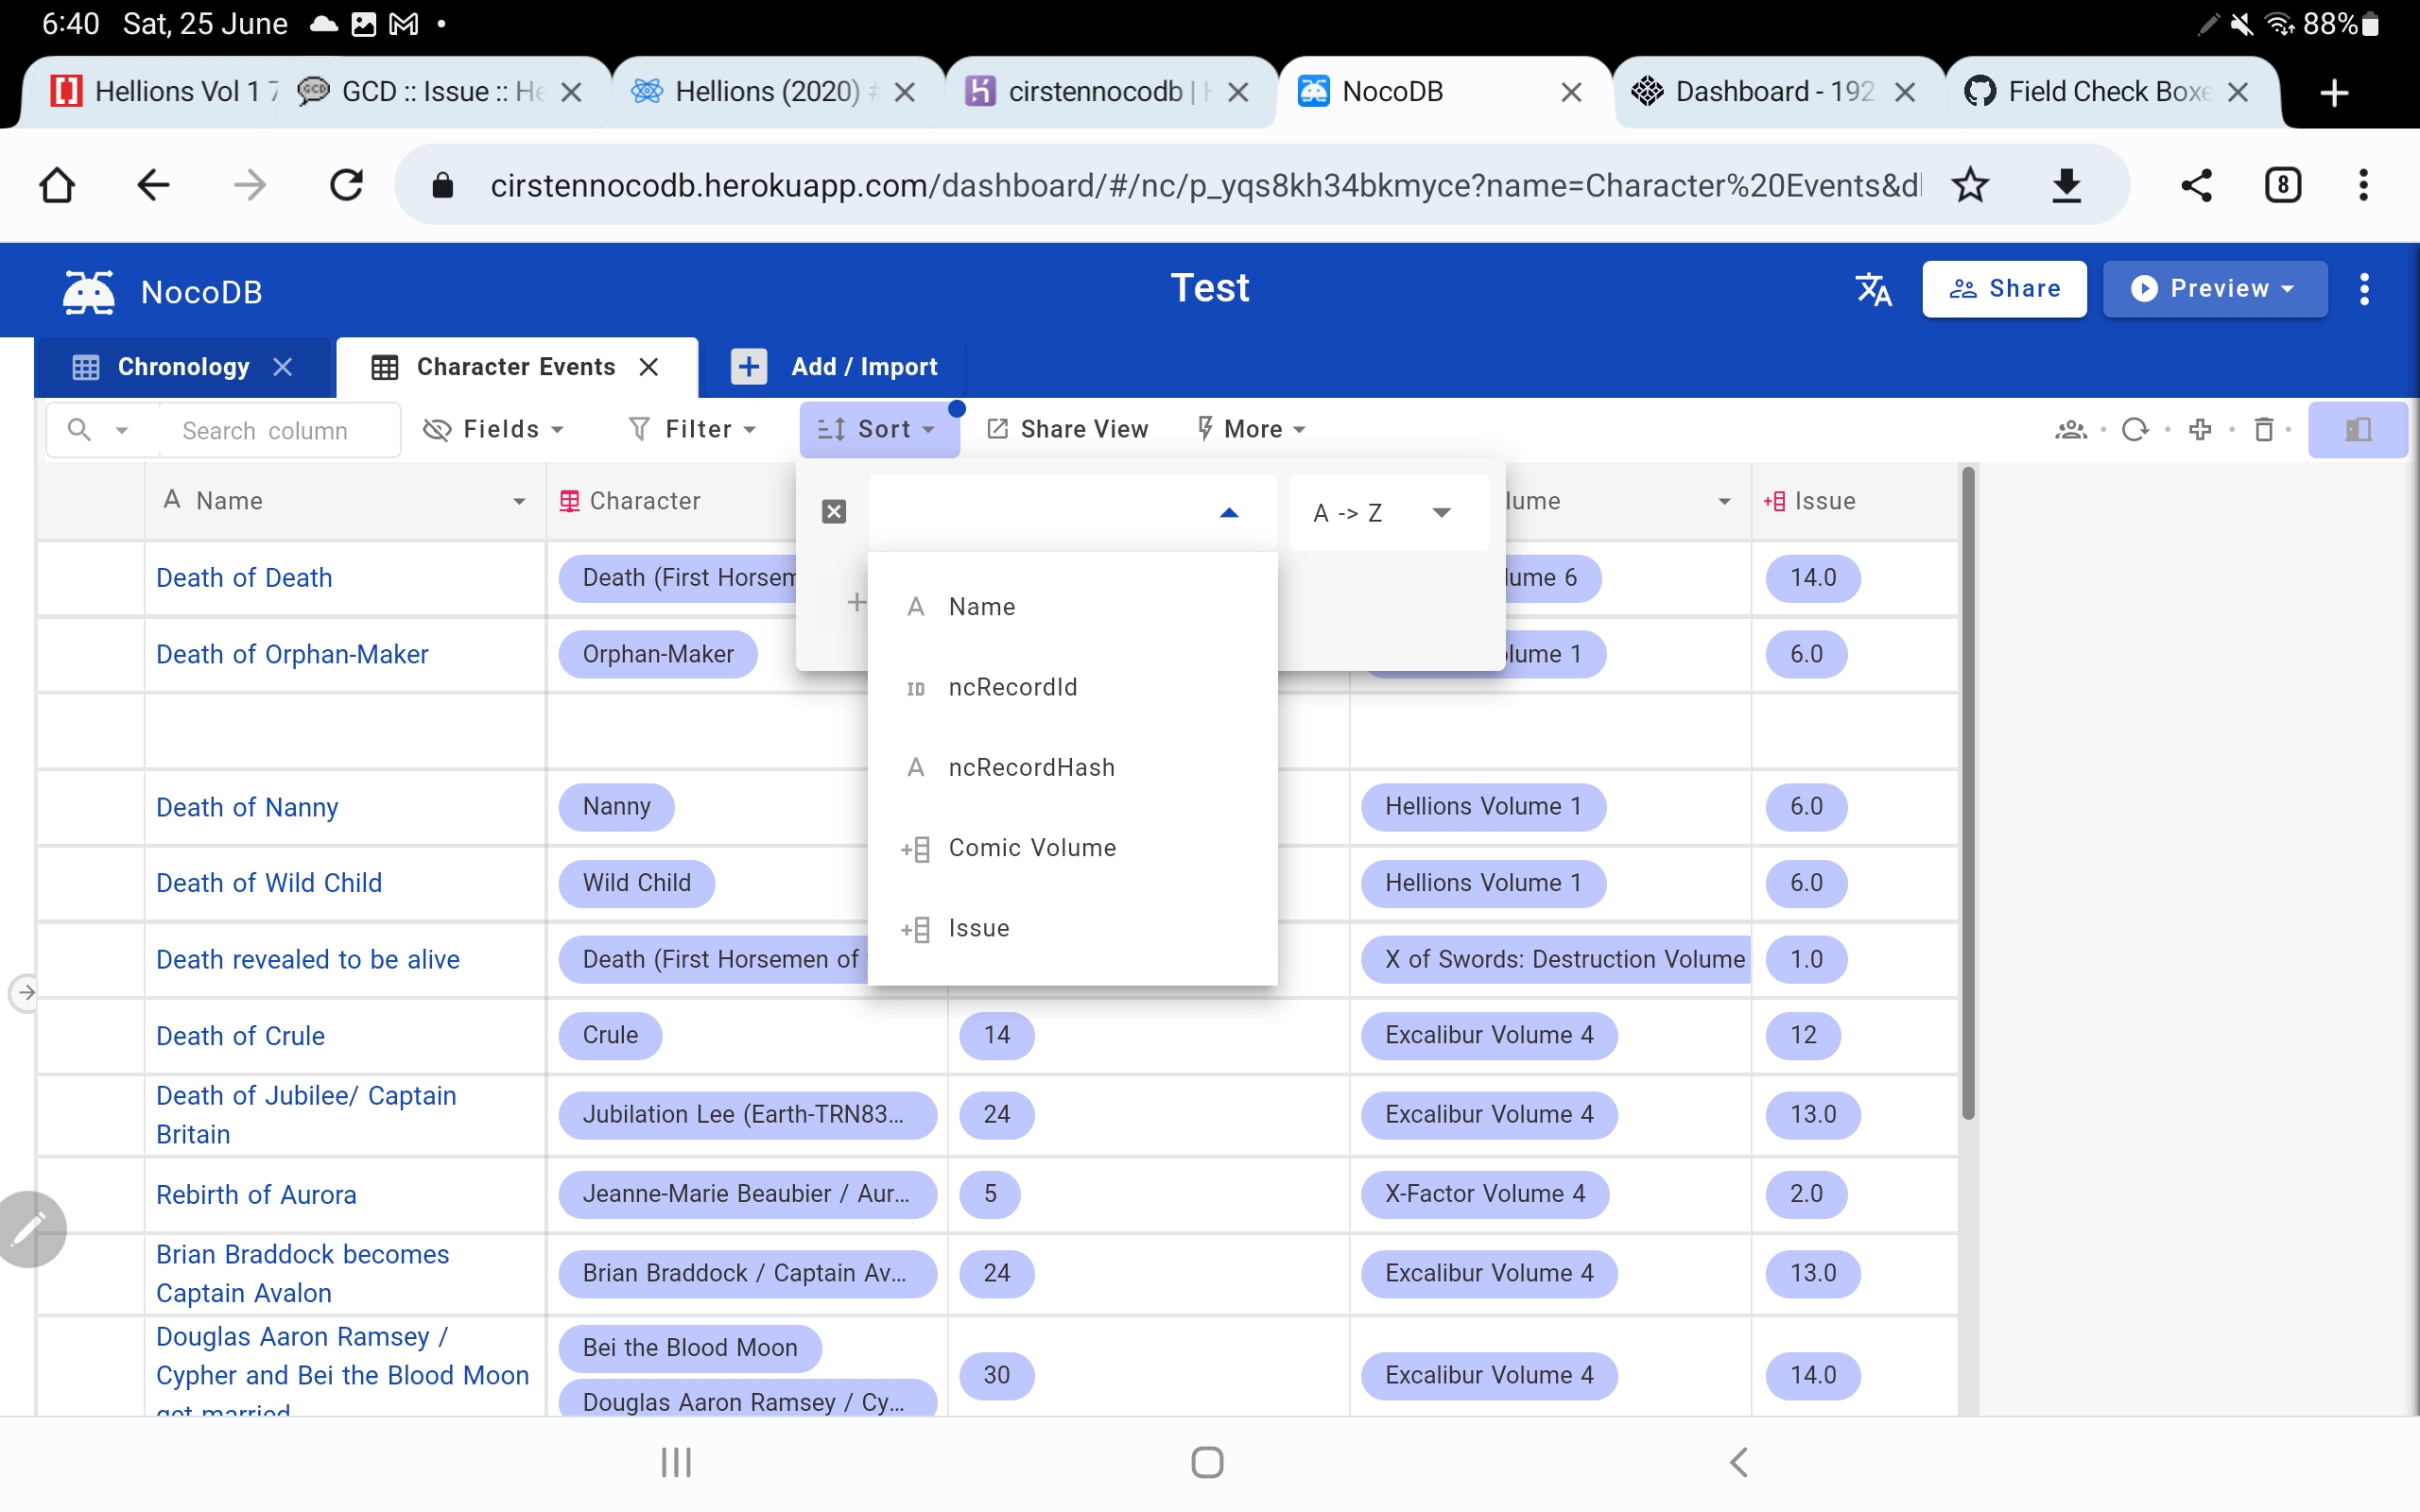Image resolution: width=2420 pixels, height=1512 pixels.
Task: Select ncRecordId in the sort field list
Action: (1012, 687)
